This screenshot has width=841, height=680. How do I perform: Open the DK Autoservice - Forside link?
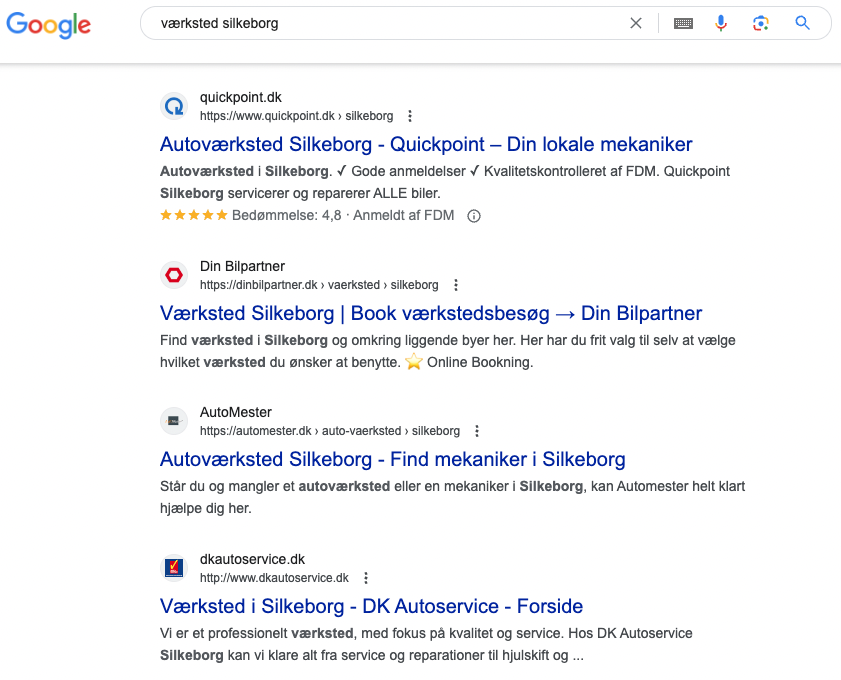point(371,606)
